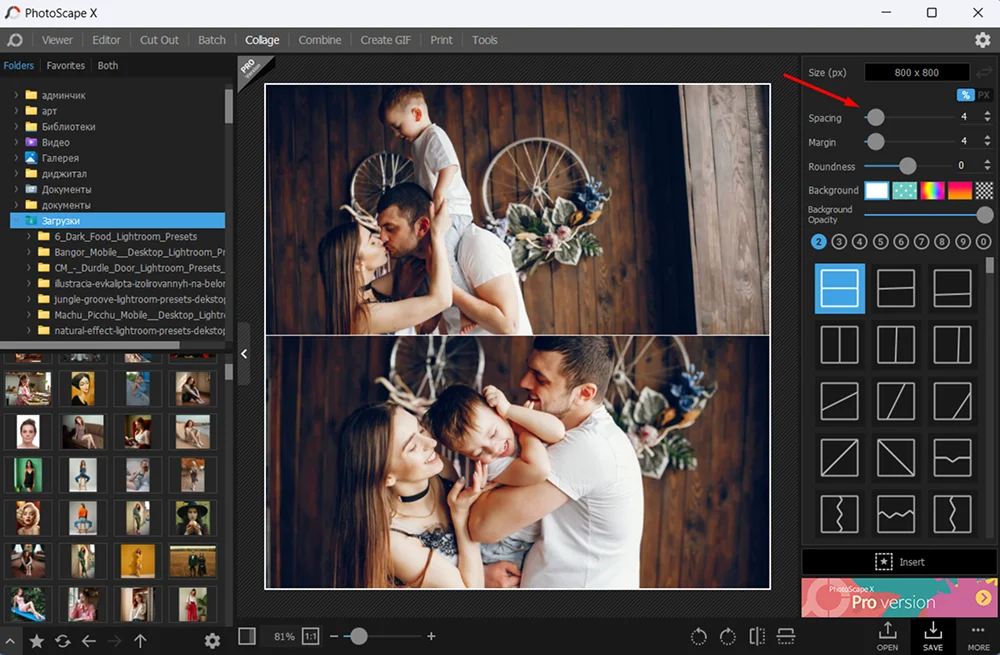
Task: Select the two-row horizontal collage layout
Action: [840, 289]
